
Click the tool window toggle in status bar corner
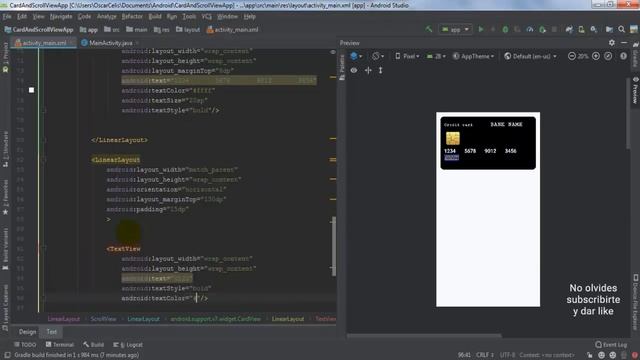[7, 355]
